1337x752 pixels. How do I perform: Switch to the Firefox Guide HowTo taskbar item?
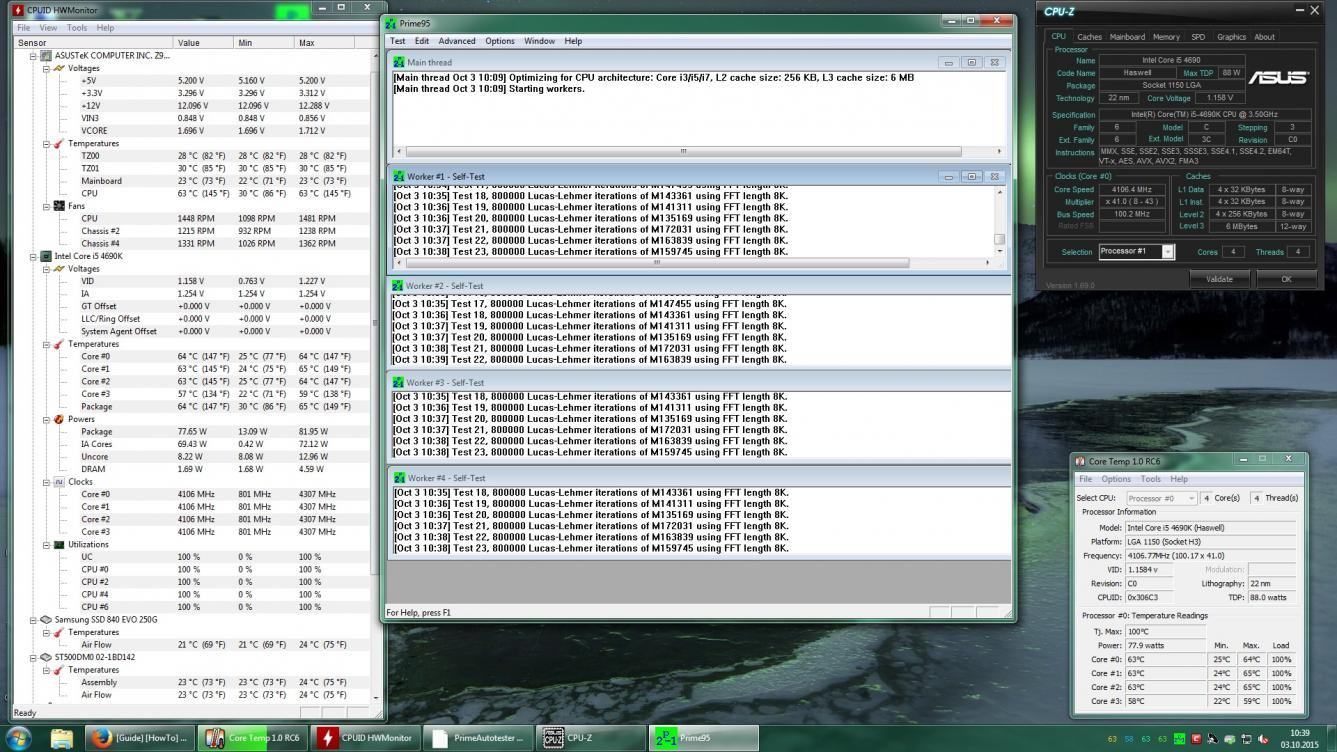tap(139, 738)
